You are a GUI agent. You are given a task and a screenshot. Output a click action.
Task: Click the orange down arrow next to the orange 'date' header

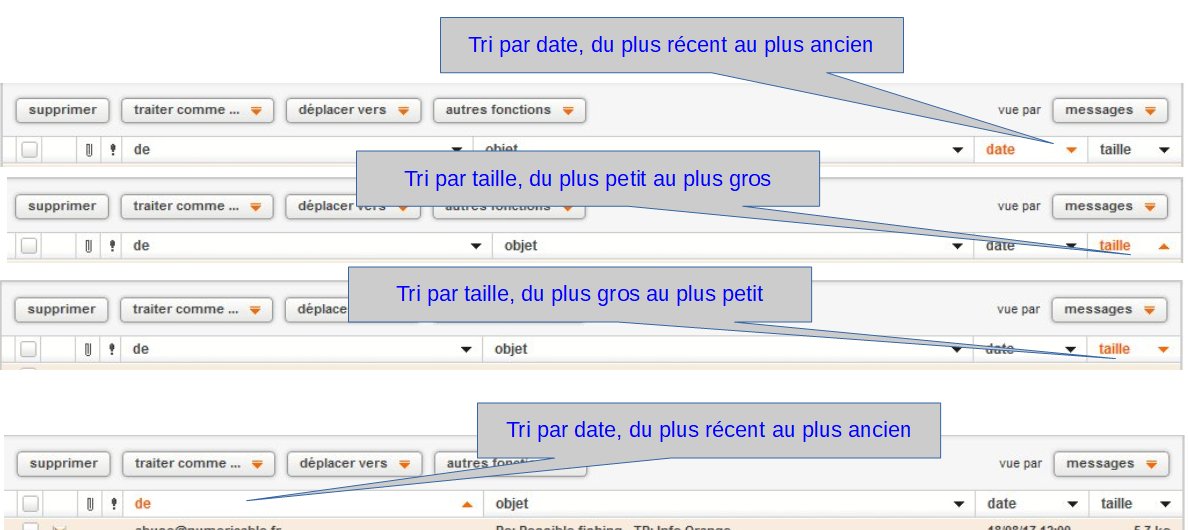(x=1071, y=150)
